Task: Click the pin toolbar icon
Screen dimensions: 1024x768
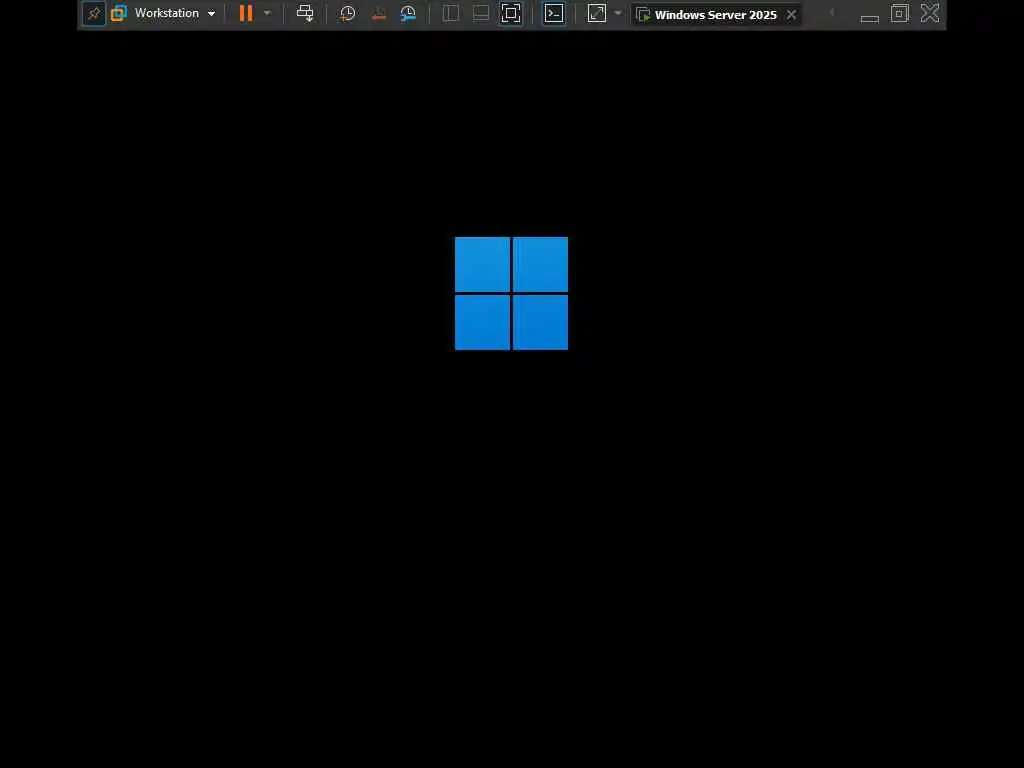Action: [94, 14]
